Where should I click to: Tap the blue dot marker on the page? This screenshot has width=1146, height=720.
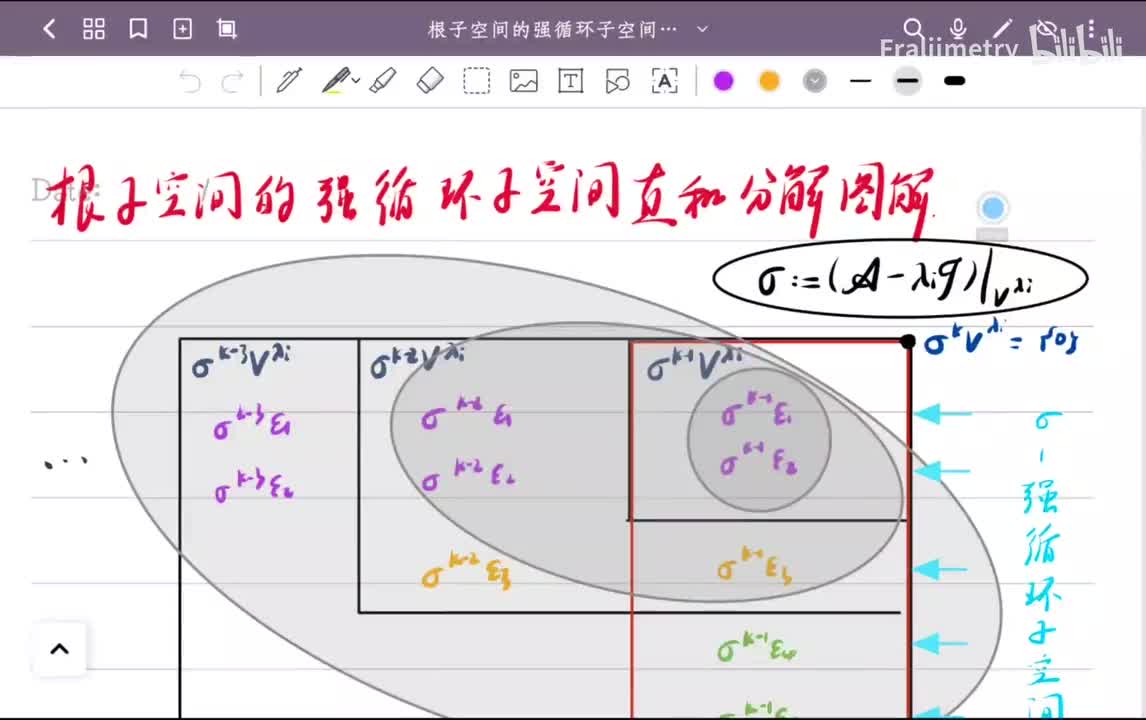(x=992, y=208)
